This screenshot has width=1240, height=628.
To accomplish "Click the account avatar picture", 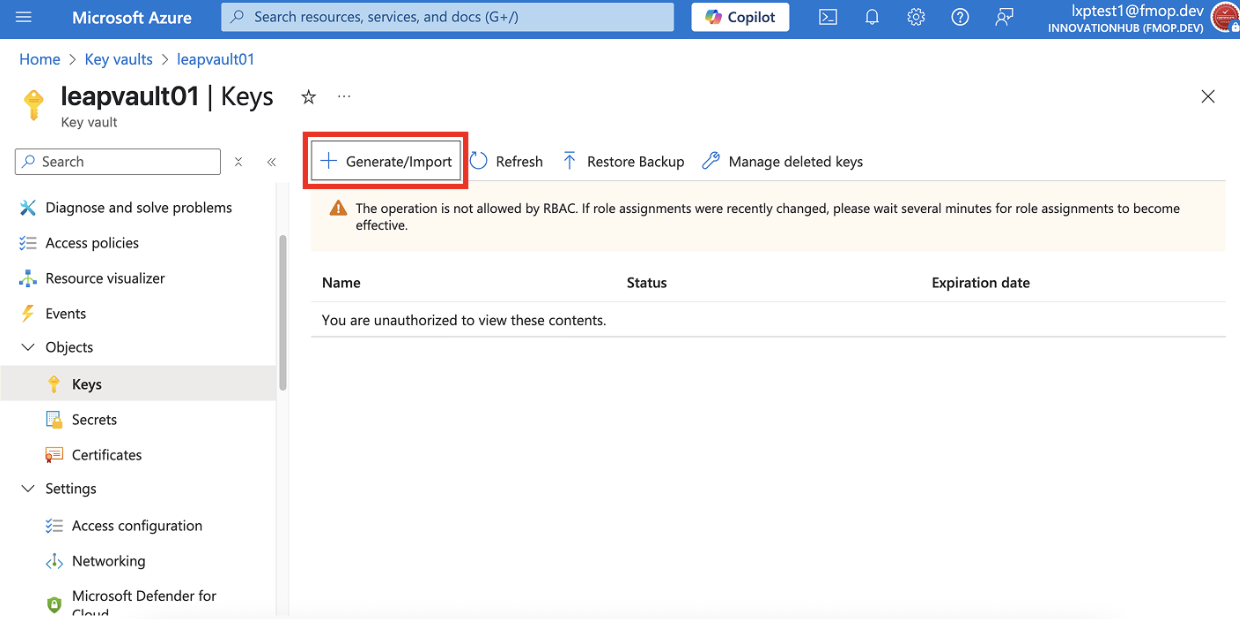I will click(x=1225, y=17).
